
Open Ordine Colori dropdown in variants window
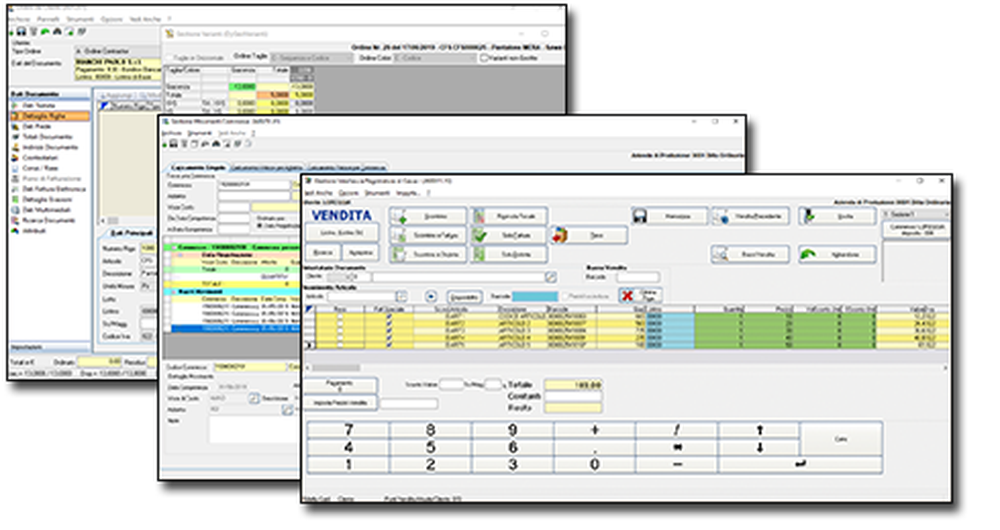(x=436, y=58)
